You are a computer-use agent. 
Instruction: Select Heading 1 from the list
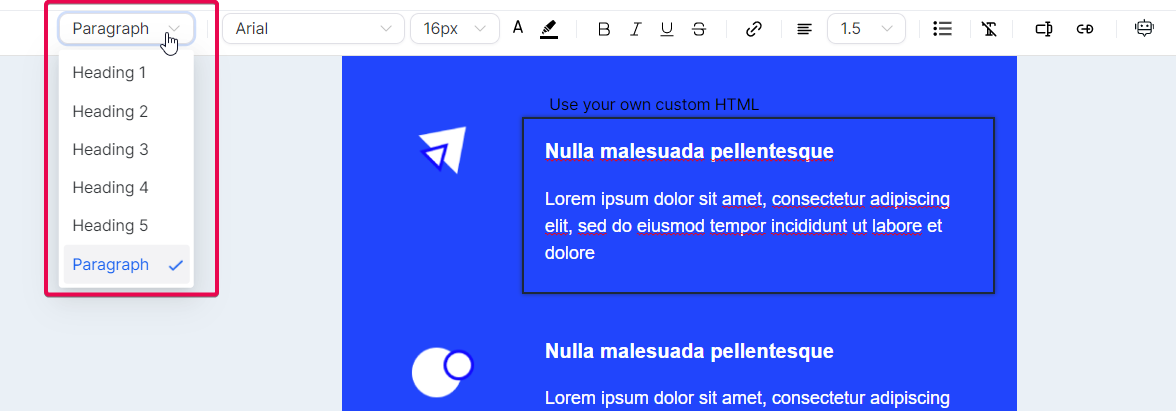pyautogui.click(x=110, y=73)
